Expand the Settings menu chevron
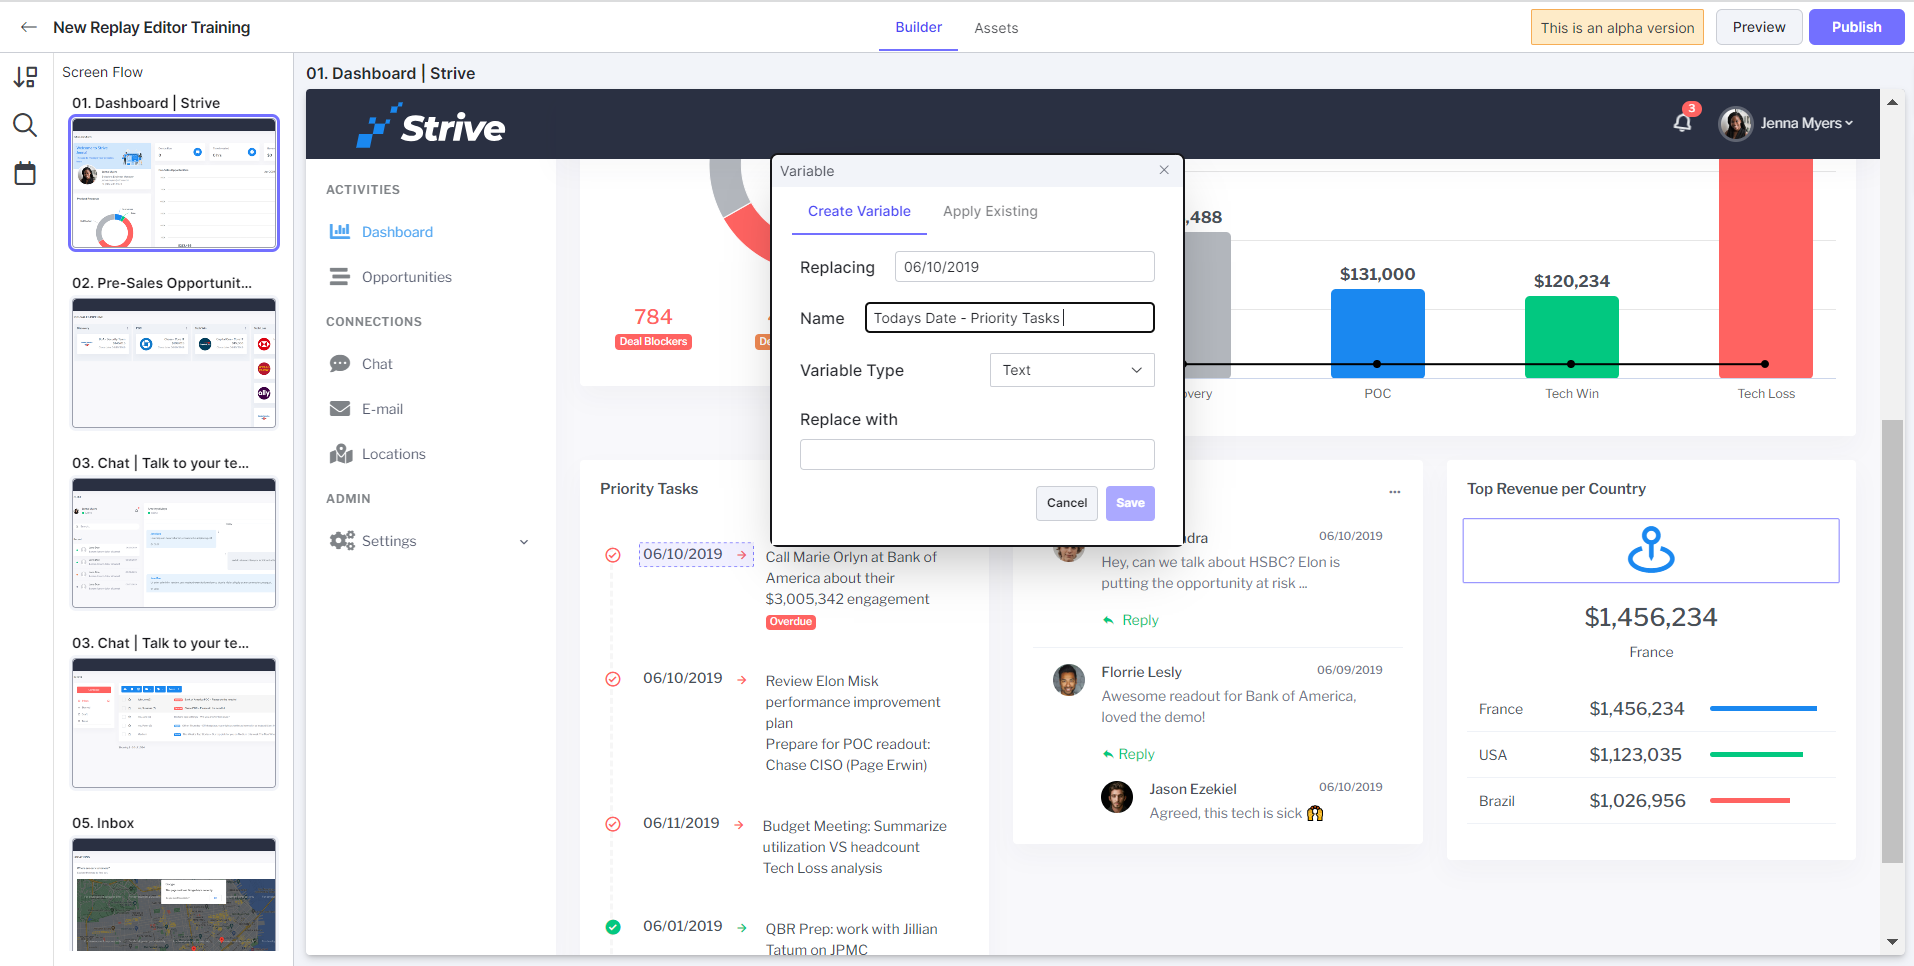Viewport: 1914px width, 966px height. 524,541
